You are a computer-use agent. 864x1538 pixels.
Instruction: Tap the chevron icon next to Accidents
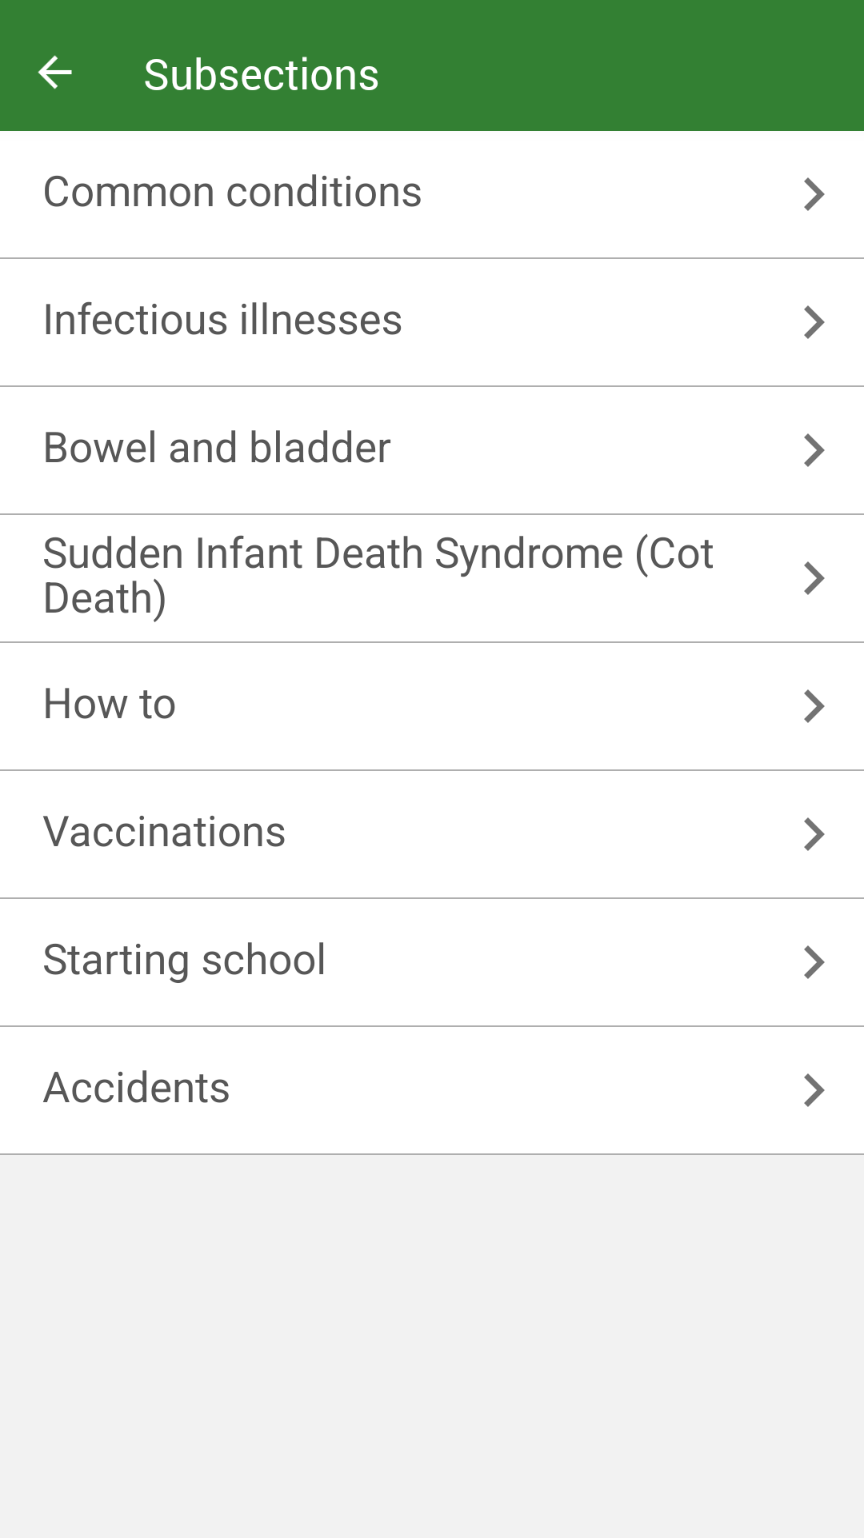[814, 1090]
